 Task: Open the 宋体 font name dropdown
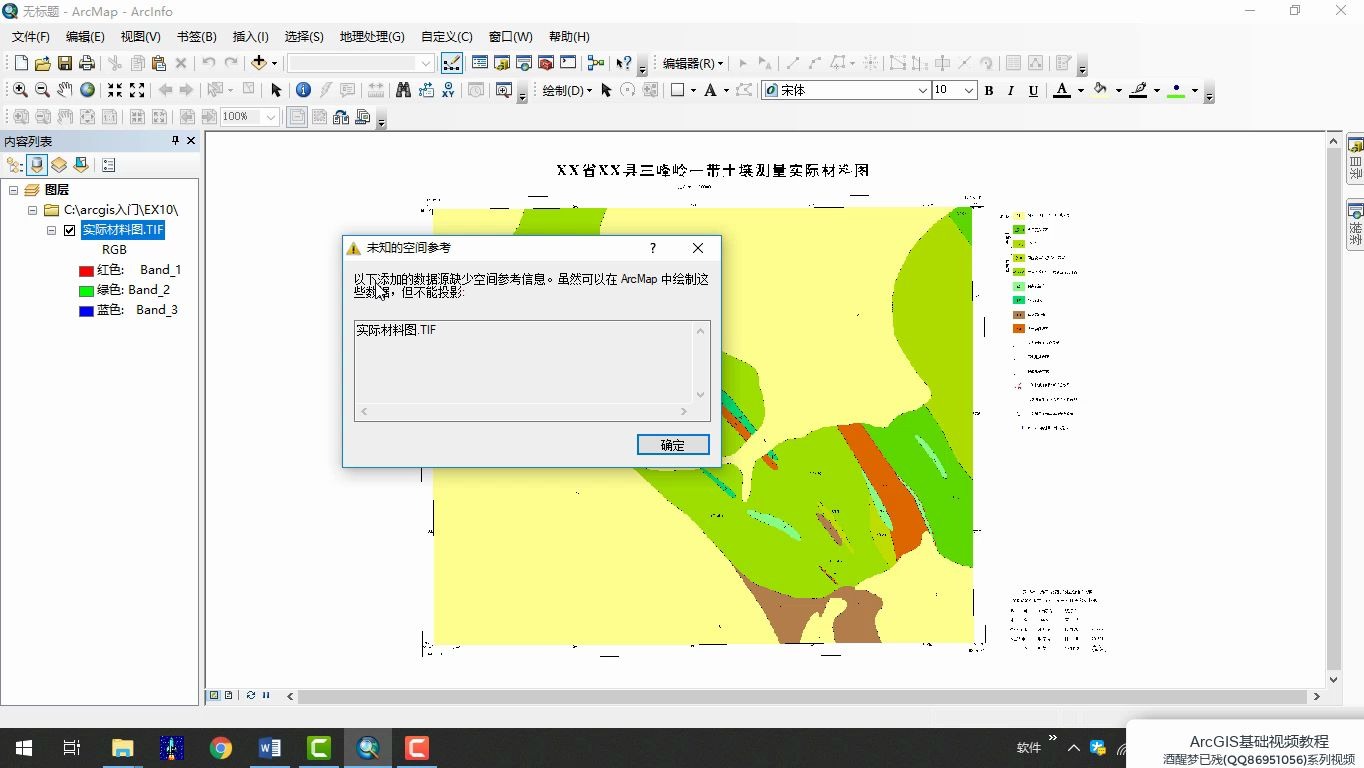[923, 90]
